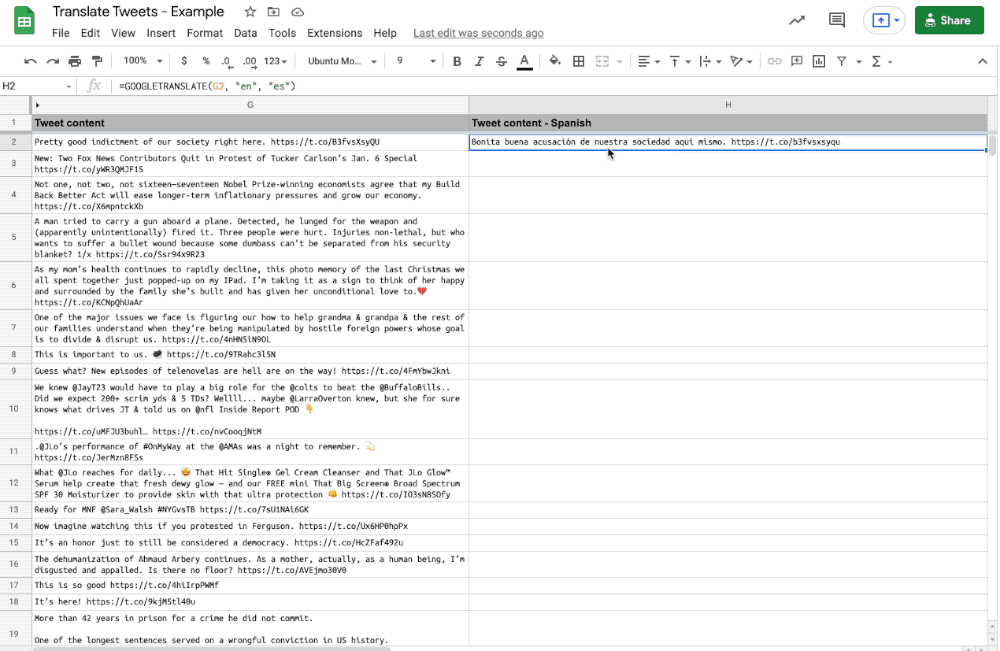The image size is (1000, 651).
Task: Star the Translate Tweets document
Action: tap(250, 12)
